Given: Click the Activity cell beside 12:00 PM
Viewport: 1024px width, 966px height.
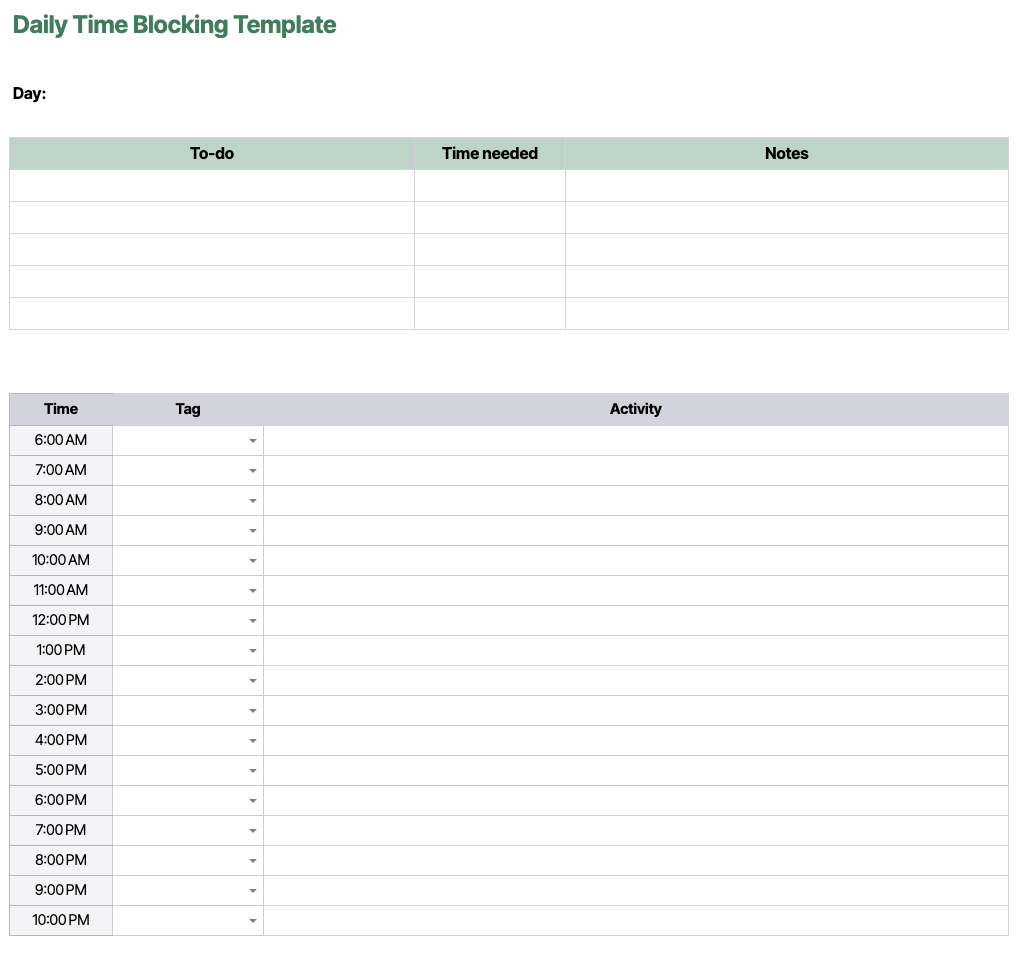Looking at the screenshot, I should pos(636,620).
